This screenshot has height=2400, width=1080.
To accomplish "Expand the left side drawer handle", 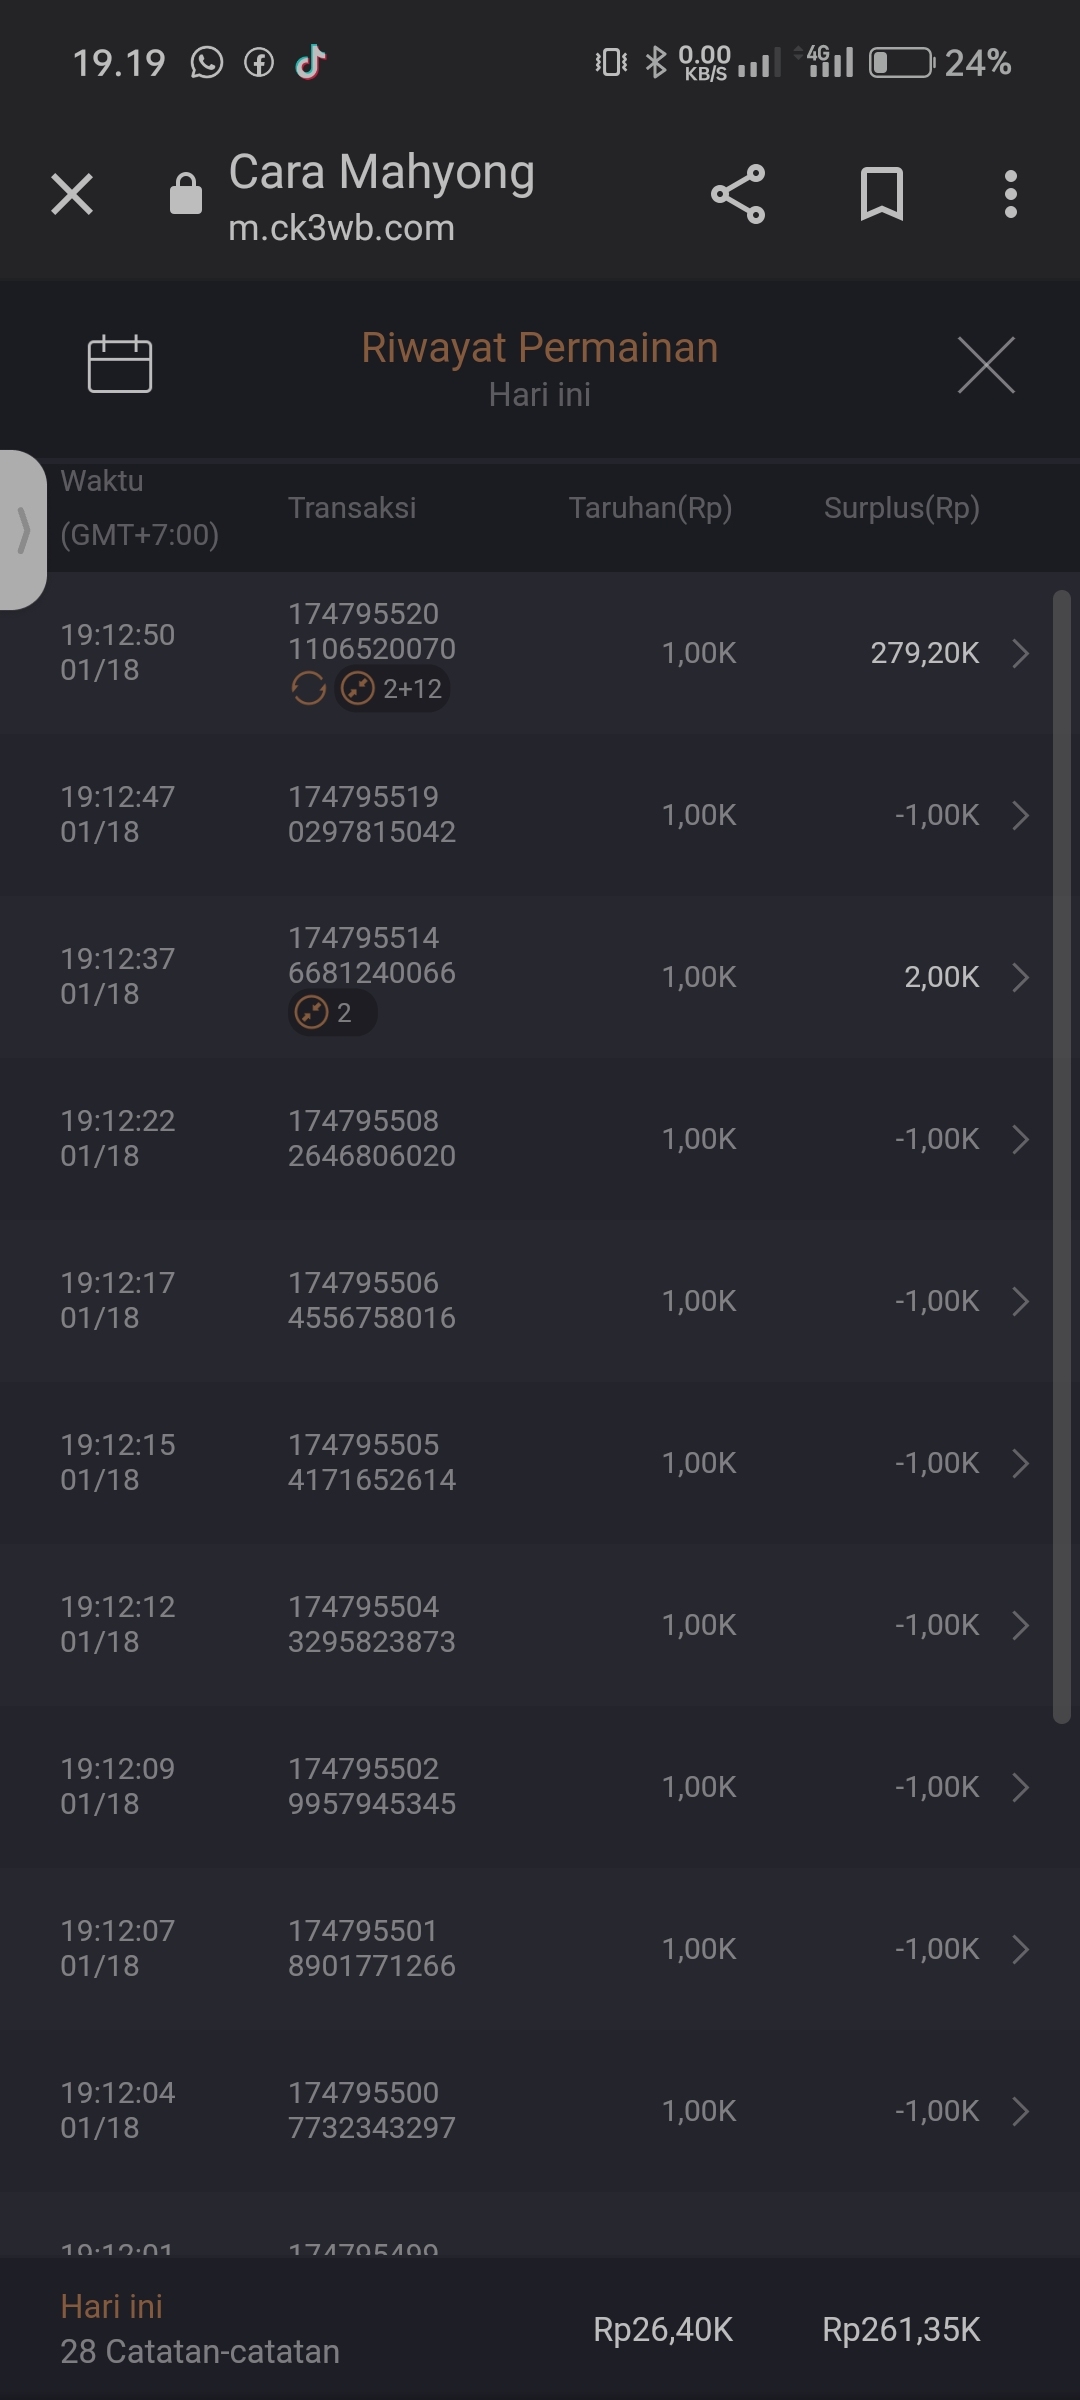I will point(23,529).
